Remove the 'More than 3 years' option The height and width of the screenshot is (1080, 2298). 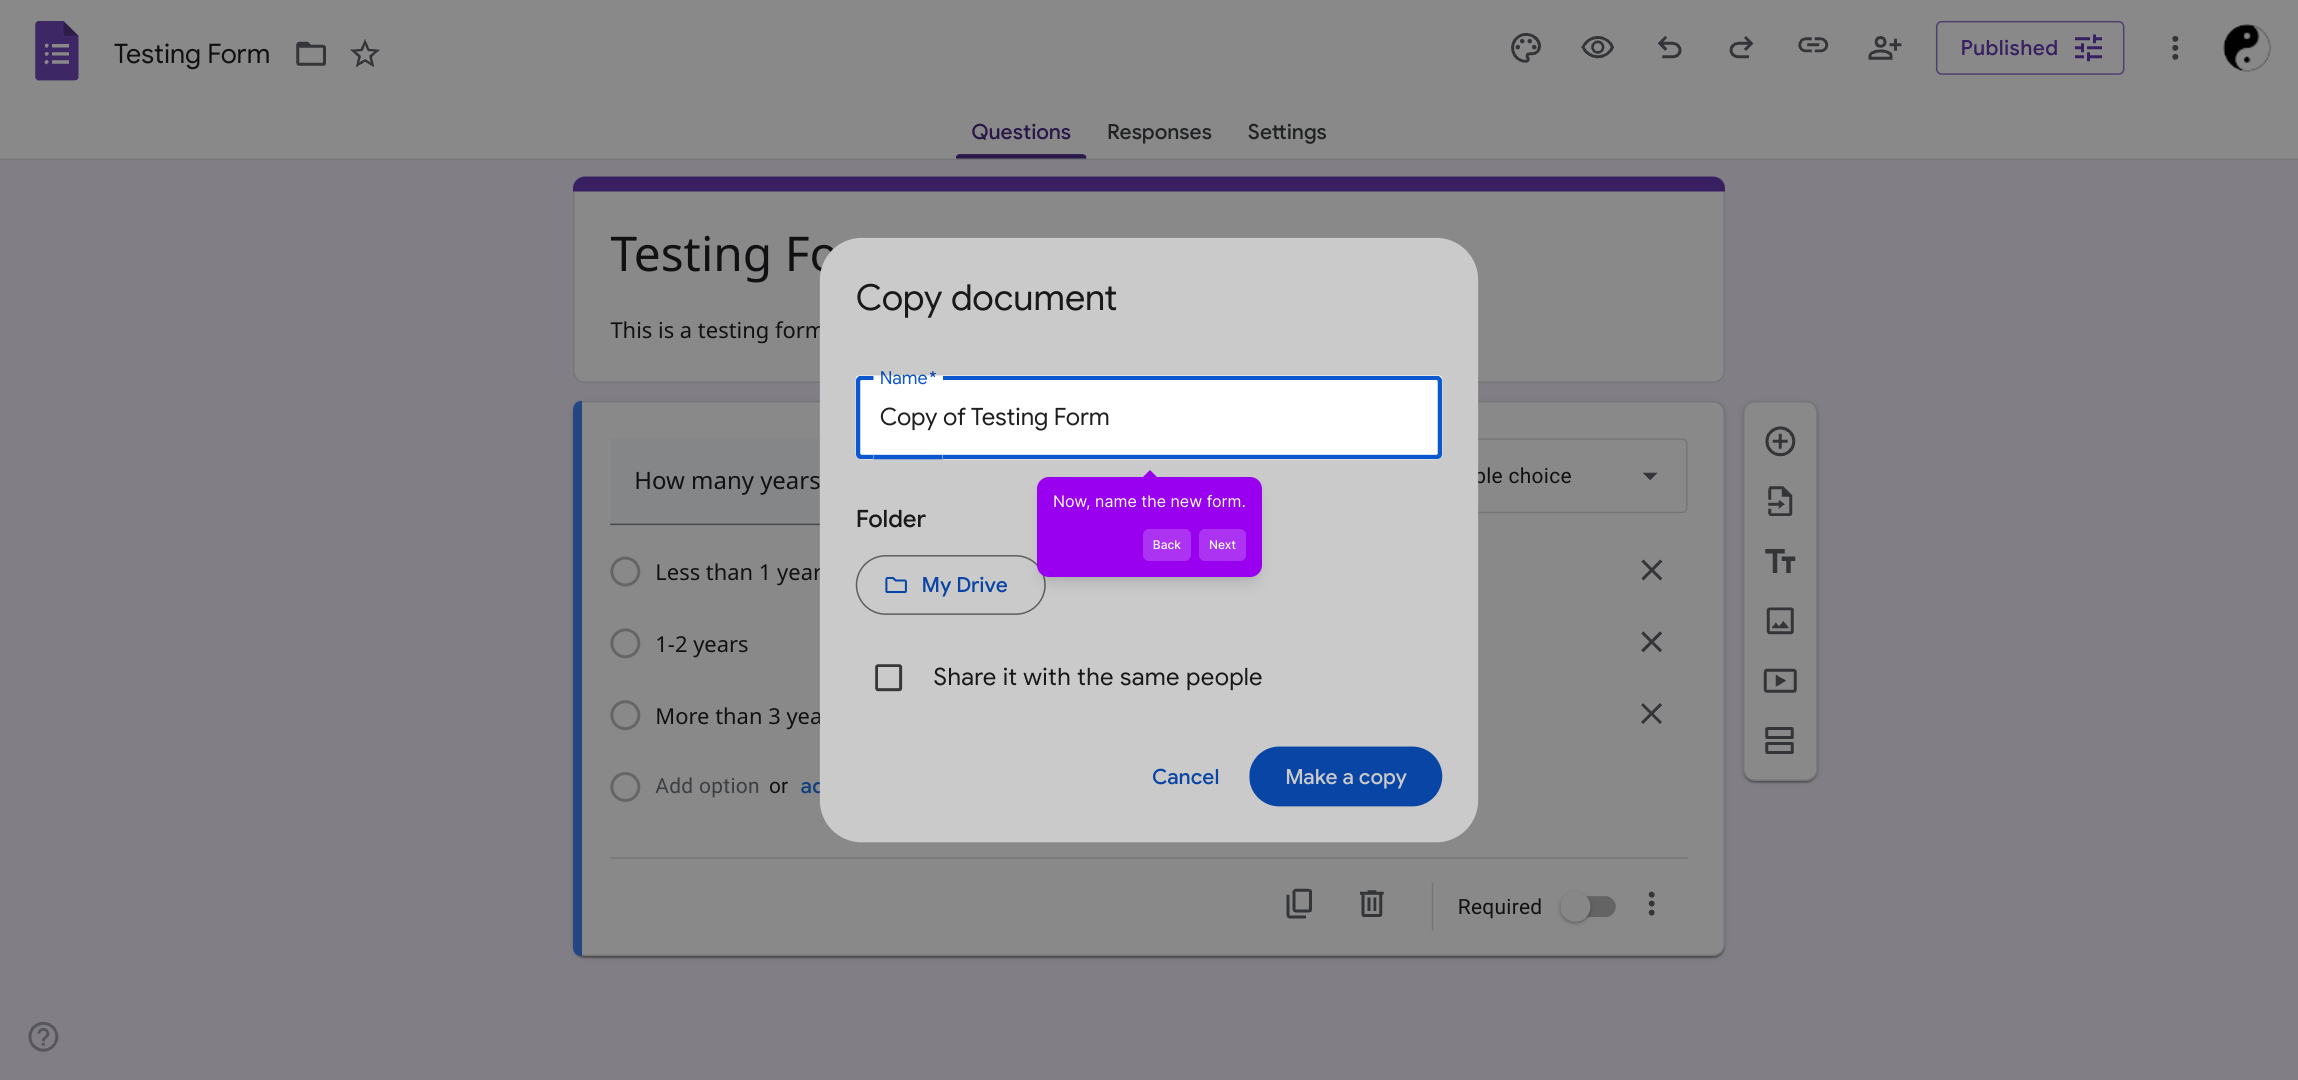coord(1651,714)
